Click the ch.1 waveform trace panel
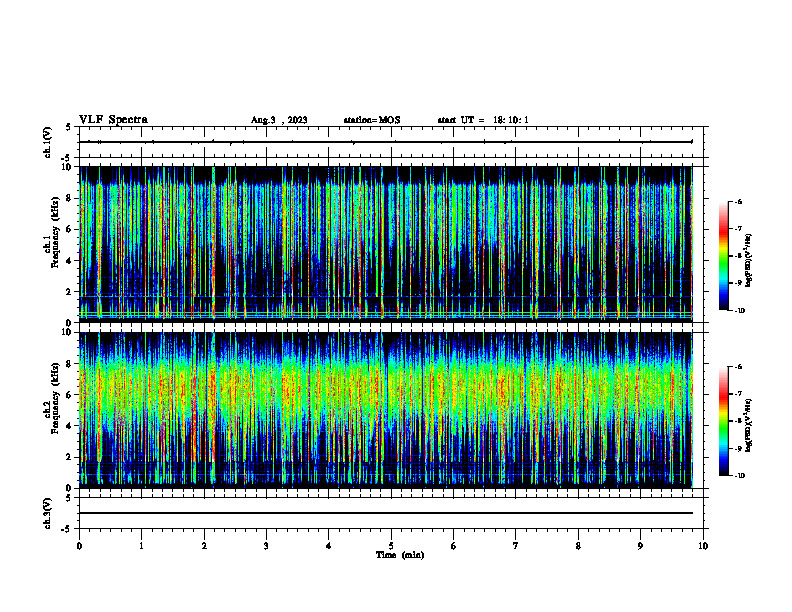The height and width of the screenshot is (612, 792). (x=391, y=142)
